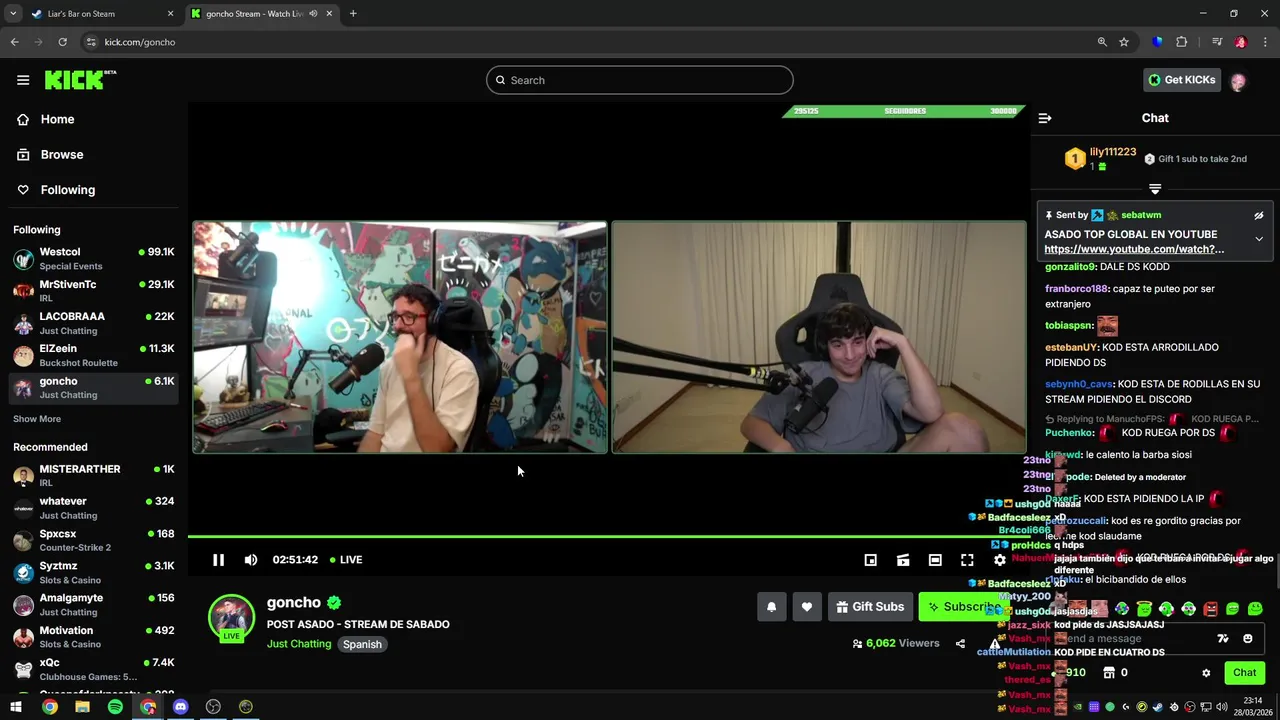Open the Kick hamburger sidebar menu

[x=23, y=80]
